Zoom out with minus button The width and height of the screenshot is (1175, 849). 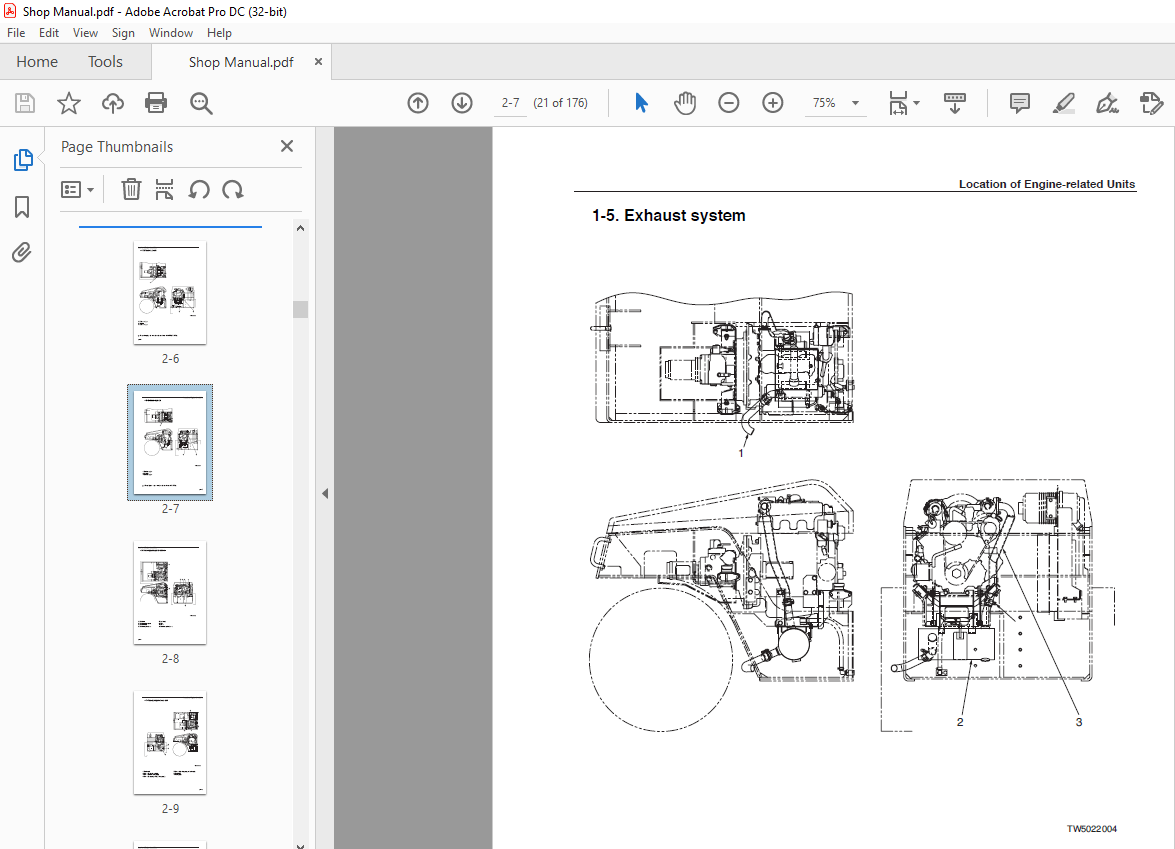point(728,103)
